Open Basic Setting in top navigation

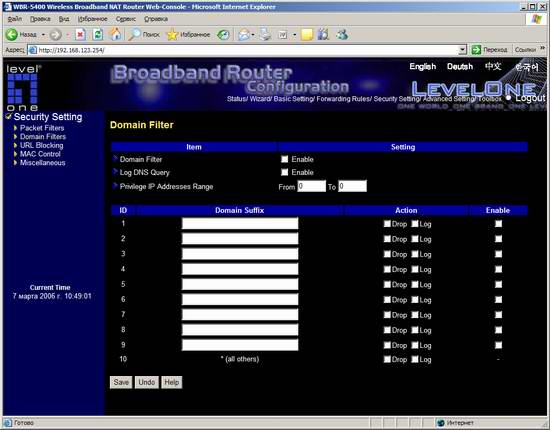pyautogui.click(x=293, y=99)
